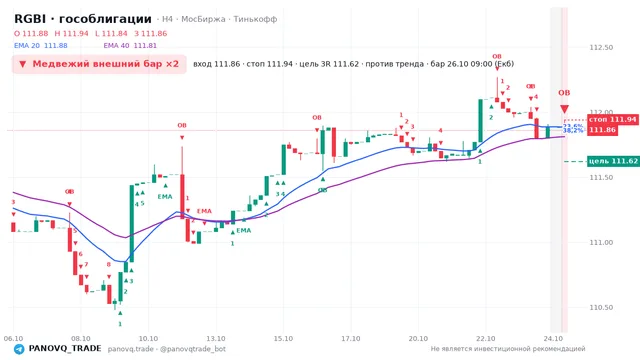This screenshot has height=360, width=640.
Task: Click the 111.00 price axis label
Action: [x=601, y=242]
